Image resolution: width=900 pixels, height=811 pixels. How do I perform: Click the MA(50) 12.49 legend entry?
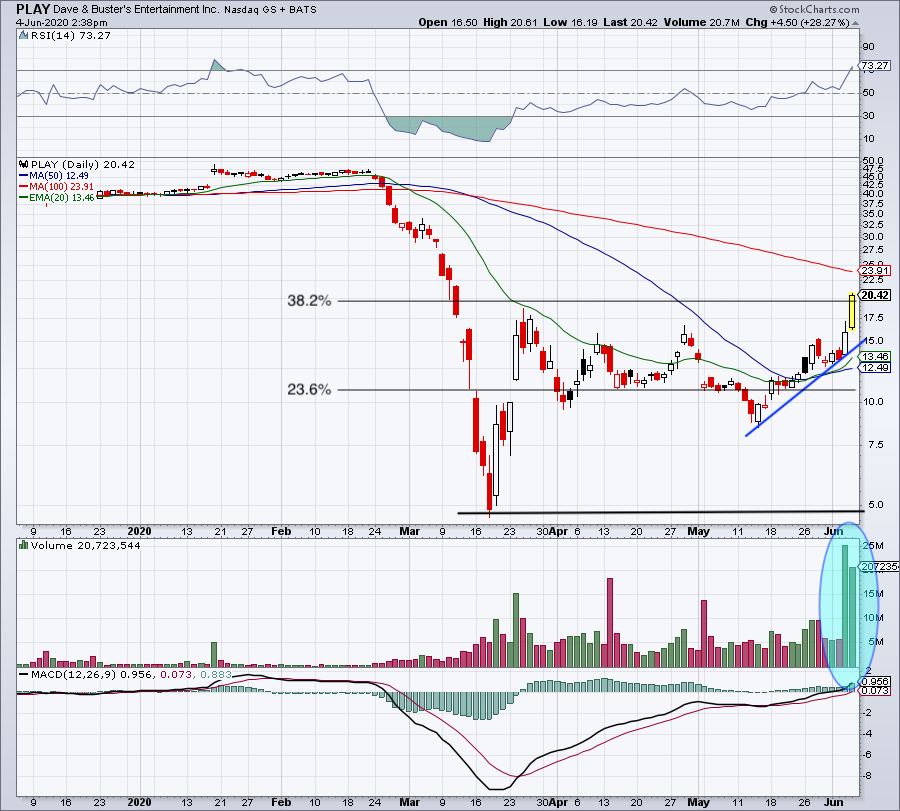(53, 176)
